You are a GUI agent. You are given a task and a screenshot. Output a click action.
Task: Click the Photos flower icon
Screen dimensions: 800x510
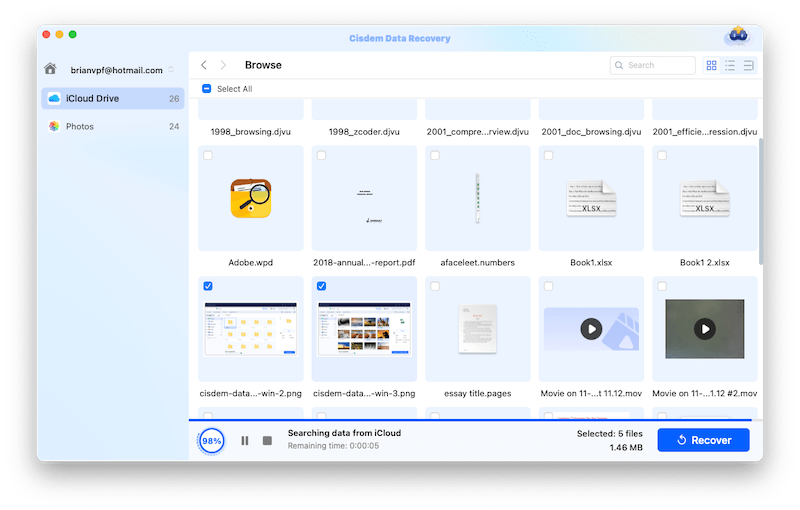[x=54, y=126]
